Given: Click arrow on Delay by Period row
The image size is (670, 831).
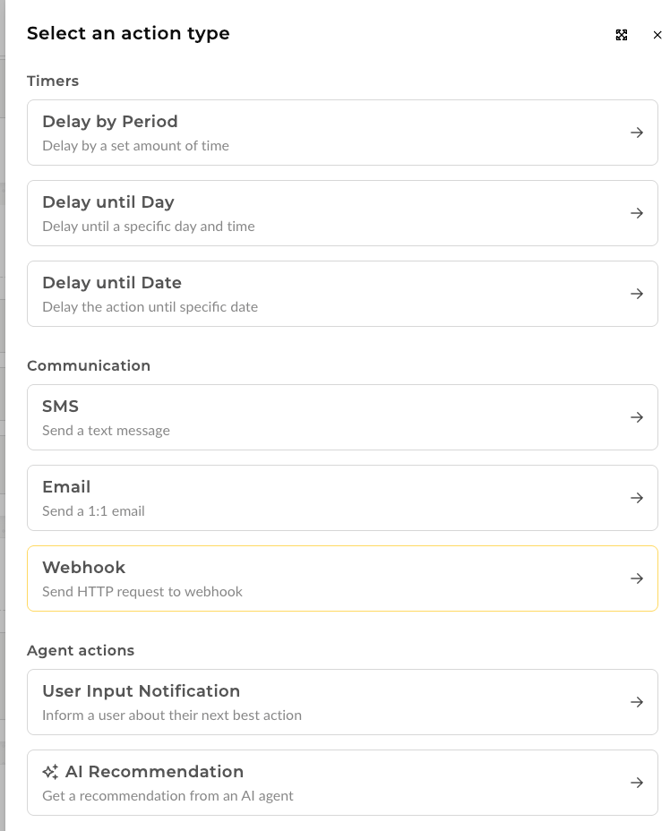Looking at the screenshot, I should coord(636,133).
